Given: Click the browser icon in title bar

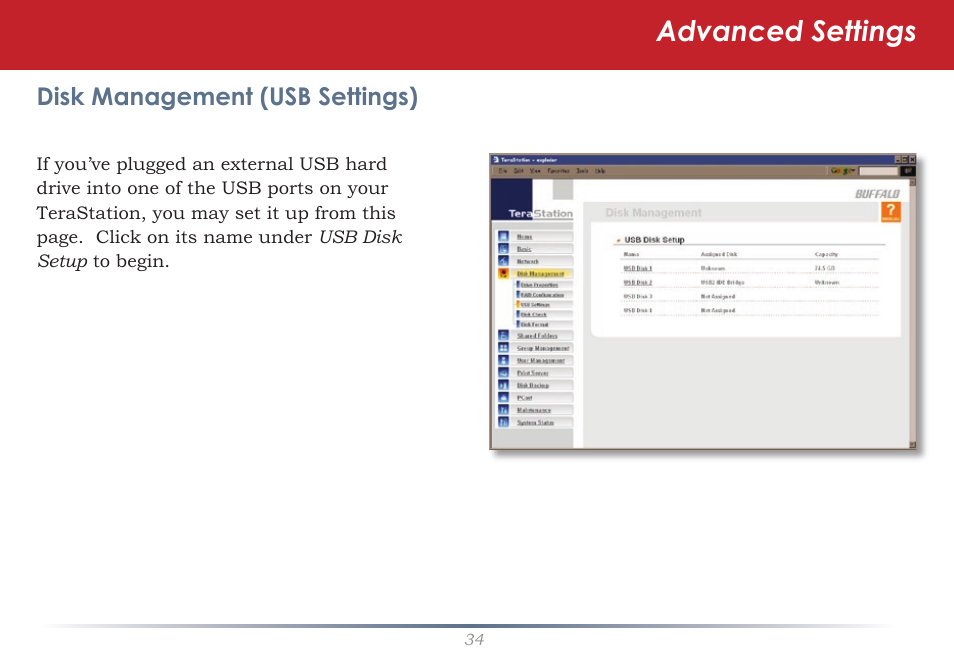Looking at the screenshot, I should point(496,159).
